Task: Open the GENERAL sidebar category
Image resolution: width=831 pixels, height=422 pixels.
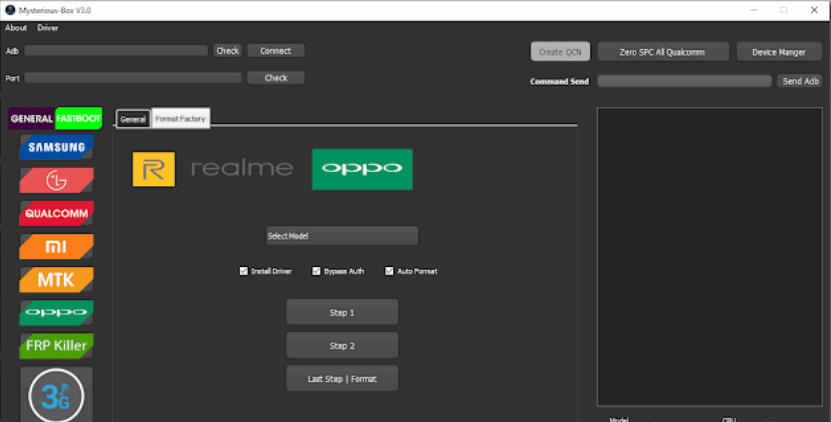Action: tap(31, 118)
